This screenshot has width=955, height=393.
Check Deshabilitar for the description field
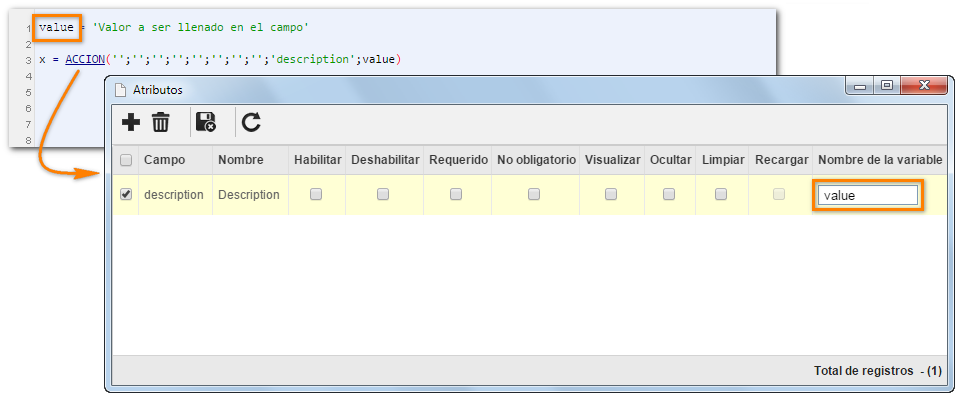pos(382,194)
